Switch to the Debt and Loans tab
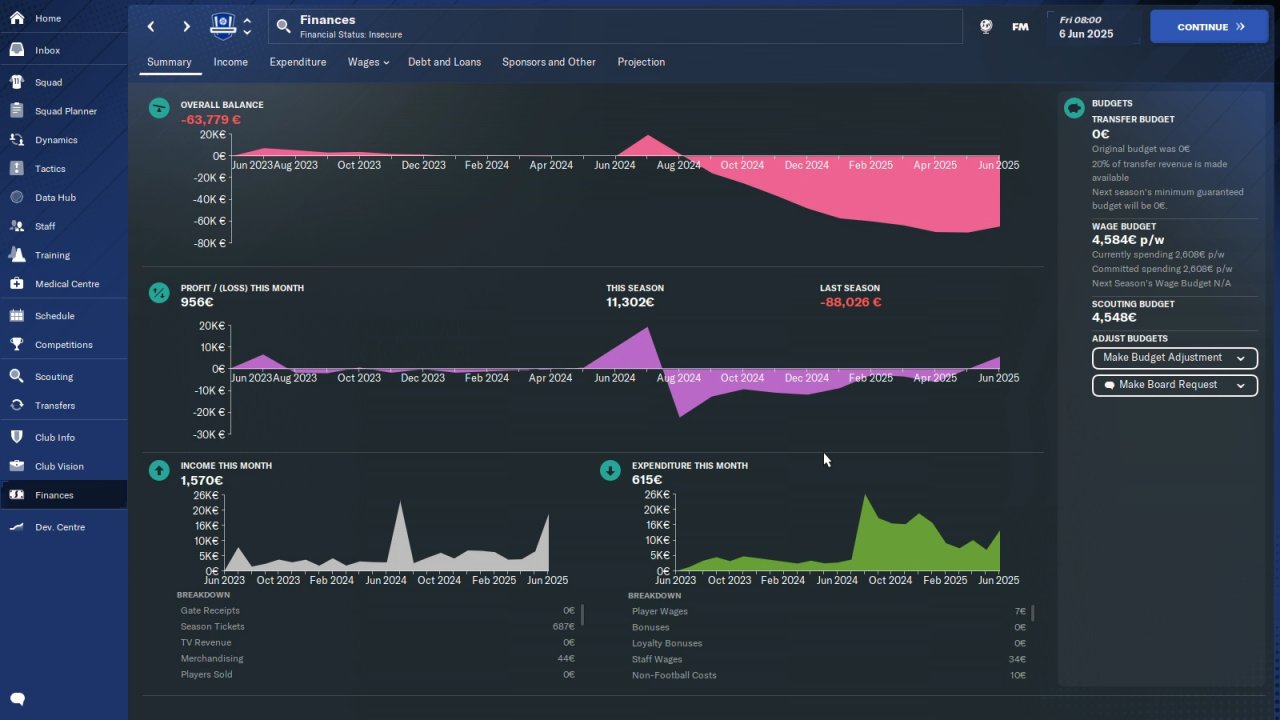Viewport: 1280px width, 720px height. [444, 62]
